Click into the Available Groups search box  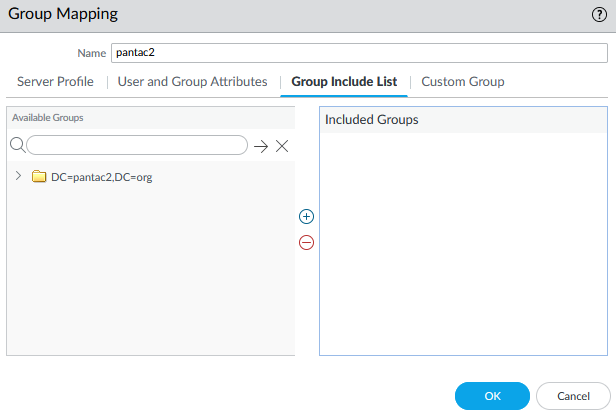(137, 145)
